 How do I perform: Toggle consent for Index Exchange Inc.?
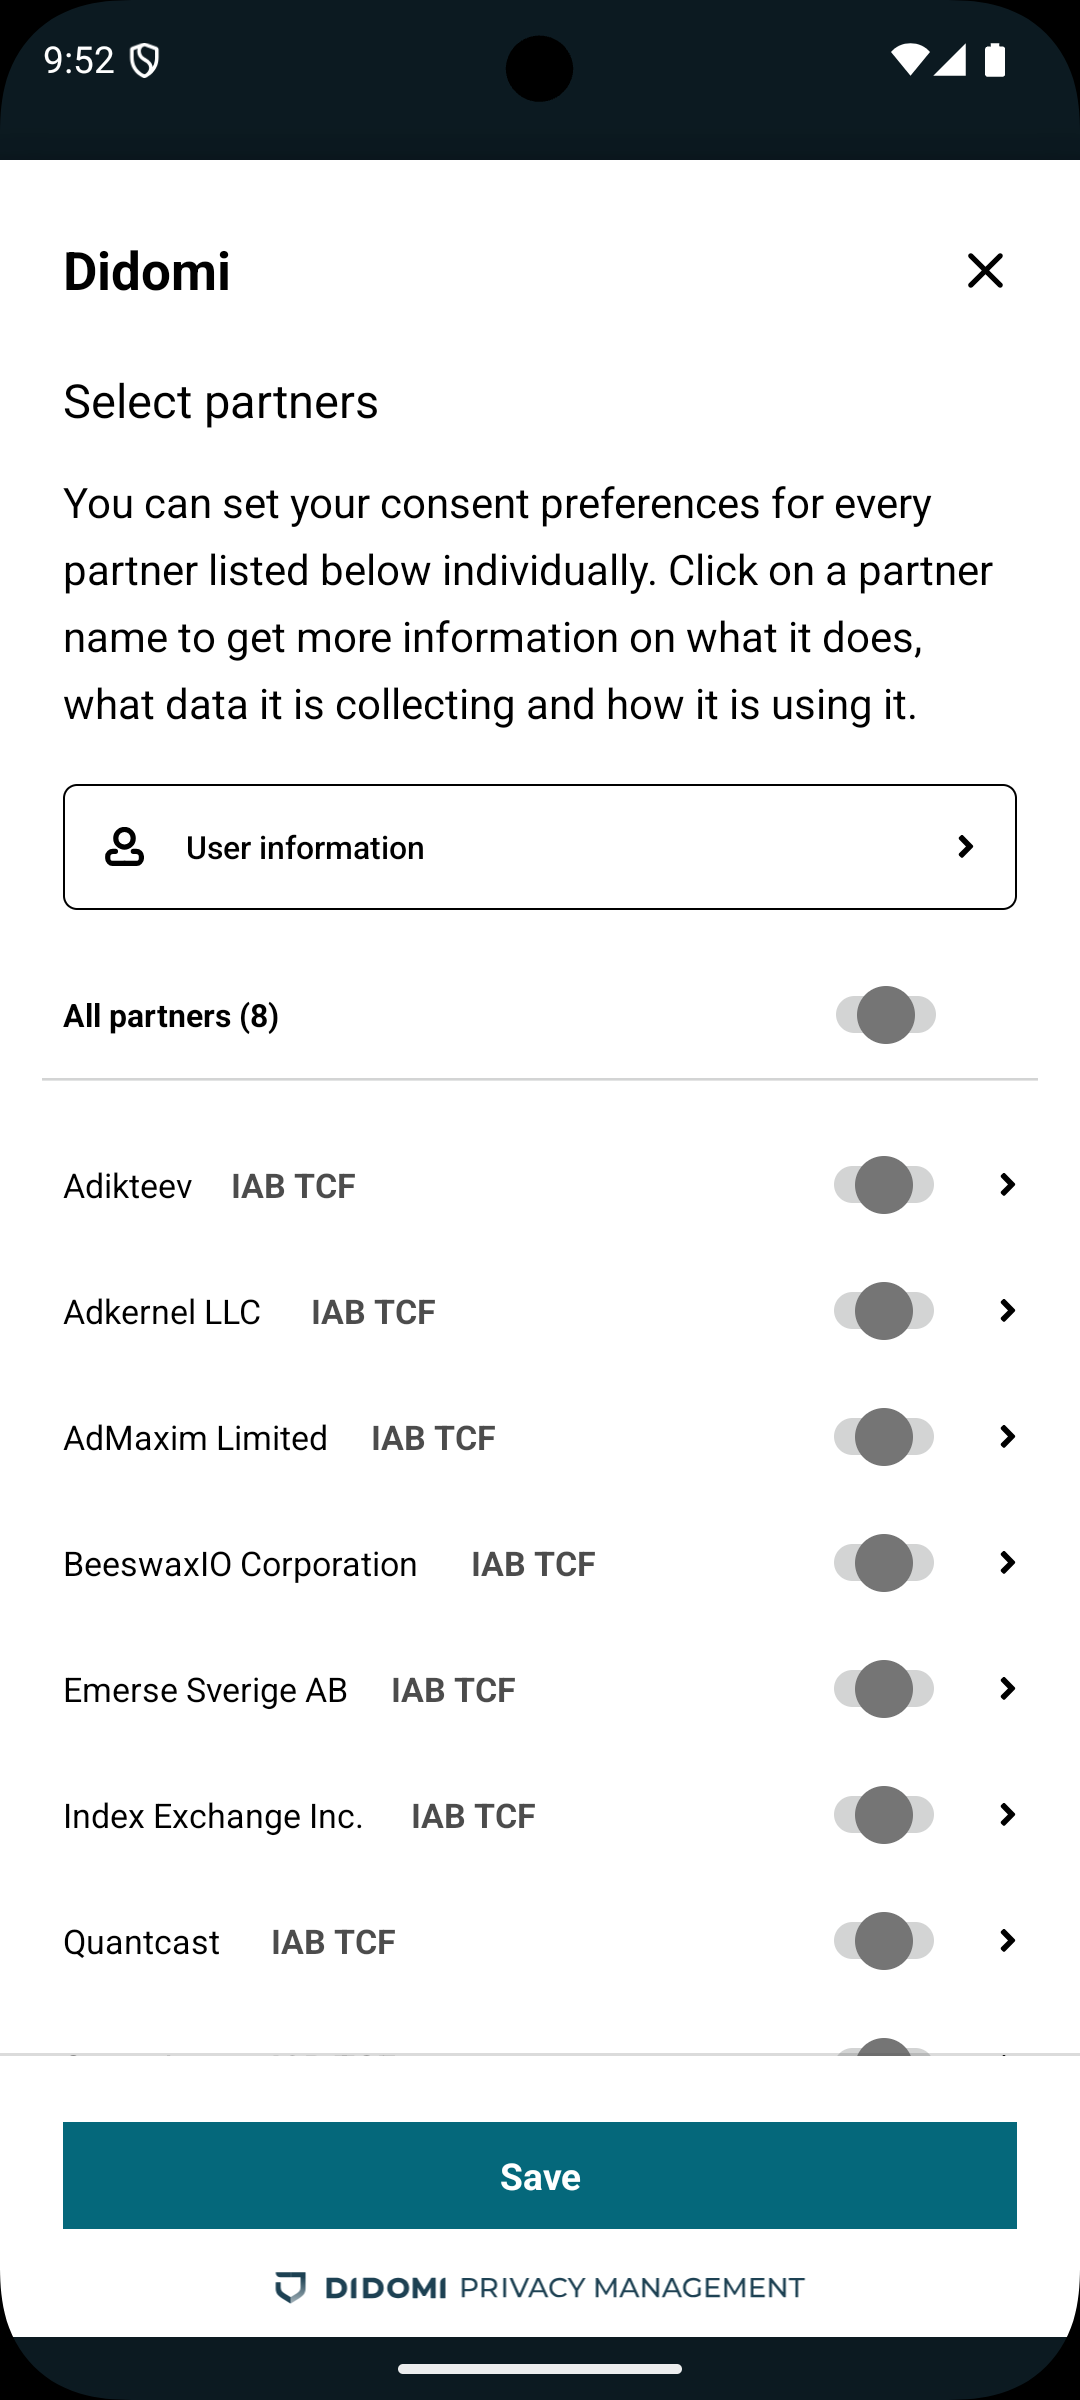884,1815
